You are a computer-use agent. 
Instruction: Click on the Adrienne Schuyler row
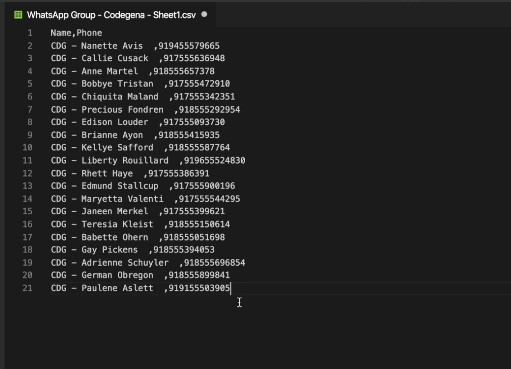[x=148, y=263]
